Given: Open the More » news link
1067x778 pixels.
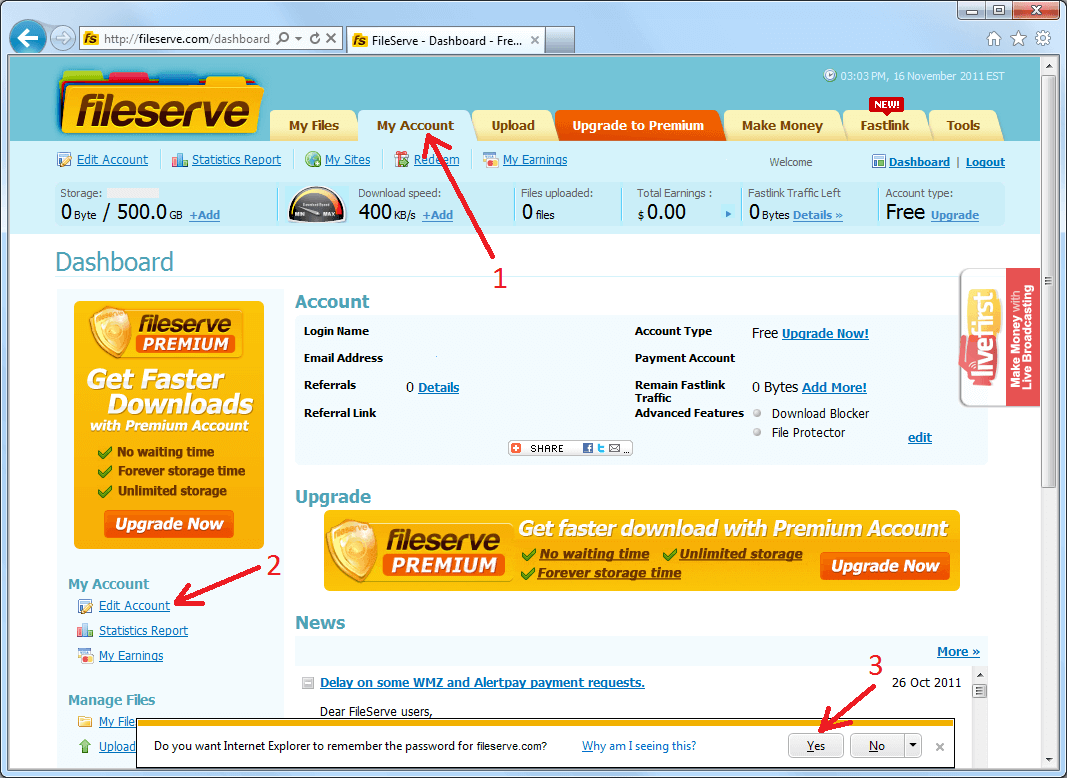Looking at the screenshot, I should [958, 651].
